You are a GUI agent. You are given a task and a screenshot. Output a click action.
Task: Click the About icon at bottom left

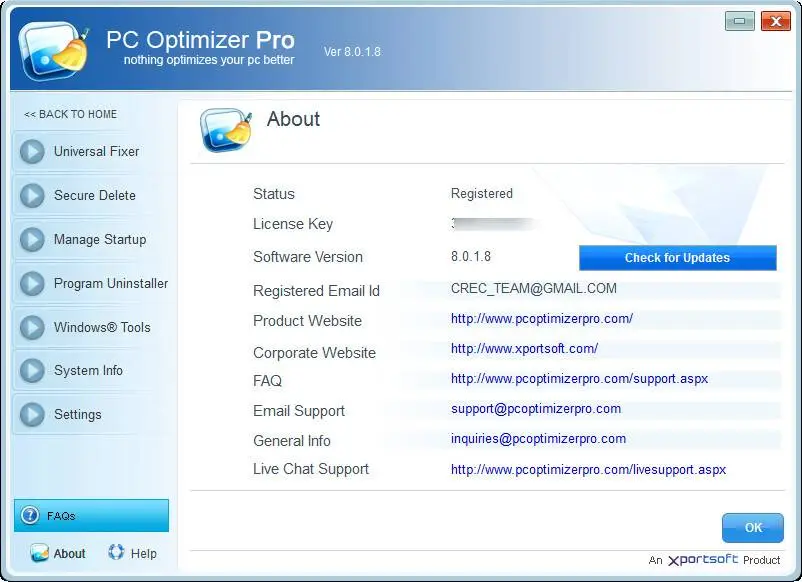[x=39, y=553]
